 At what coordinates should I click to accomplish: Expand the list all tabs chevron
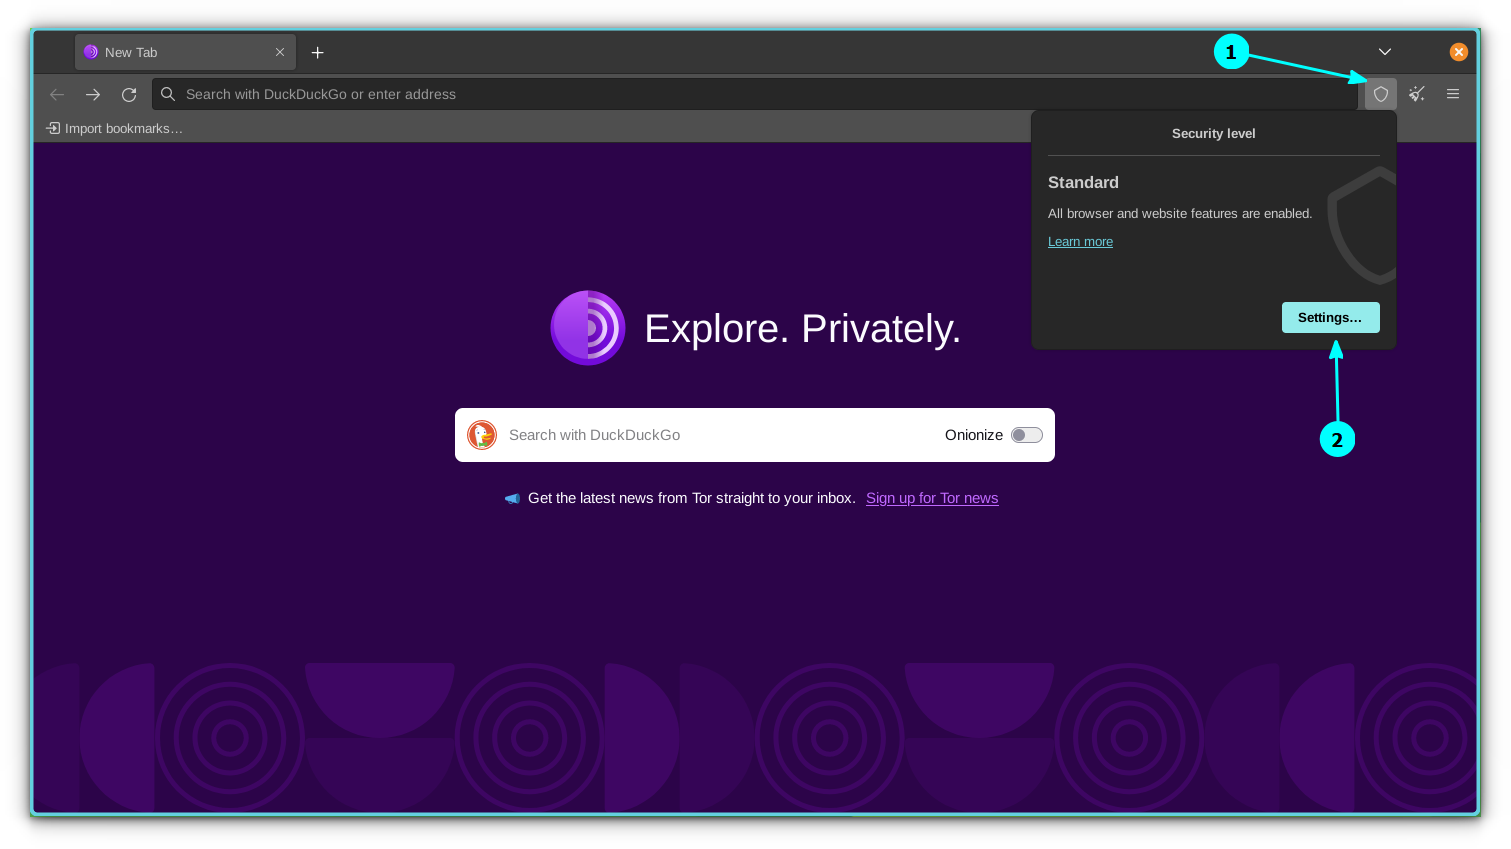click(1385, 52)
